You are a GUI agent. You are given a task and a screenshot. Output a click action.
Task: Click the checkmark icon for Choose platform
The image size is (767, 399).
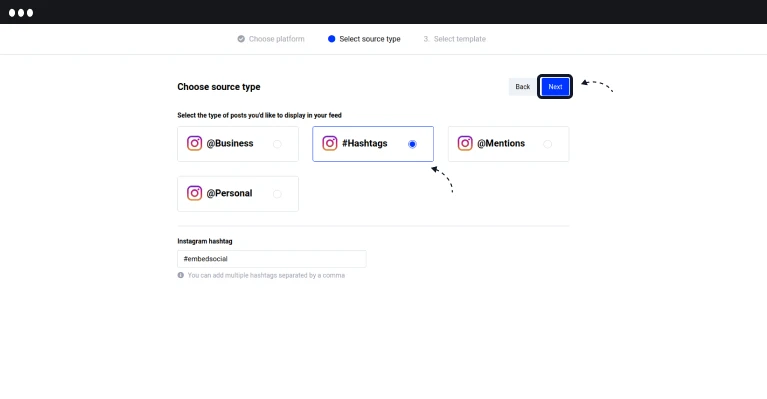point(241,39)
